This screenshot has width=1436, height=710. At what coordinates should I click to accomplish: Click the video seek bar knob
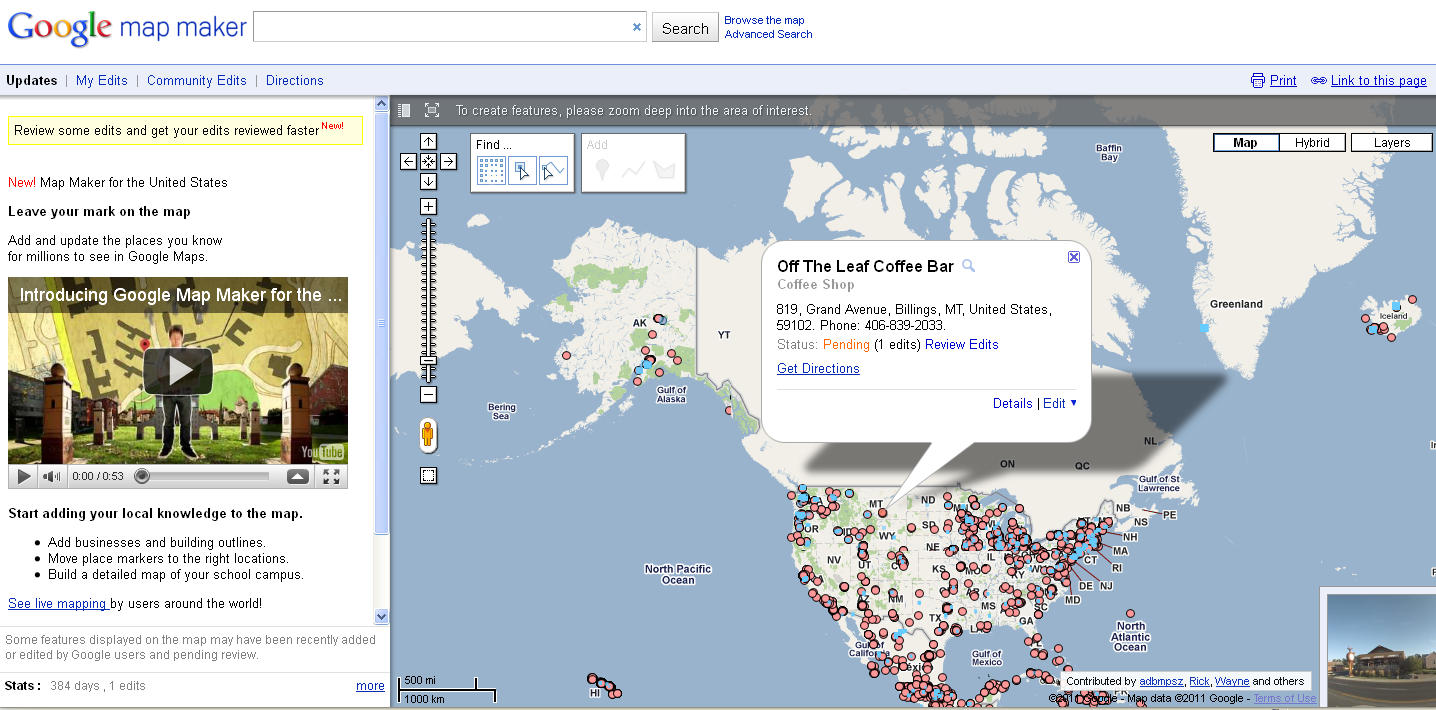142,476
